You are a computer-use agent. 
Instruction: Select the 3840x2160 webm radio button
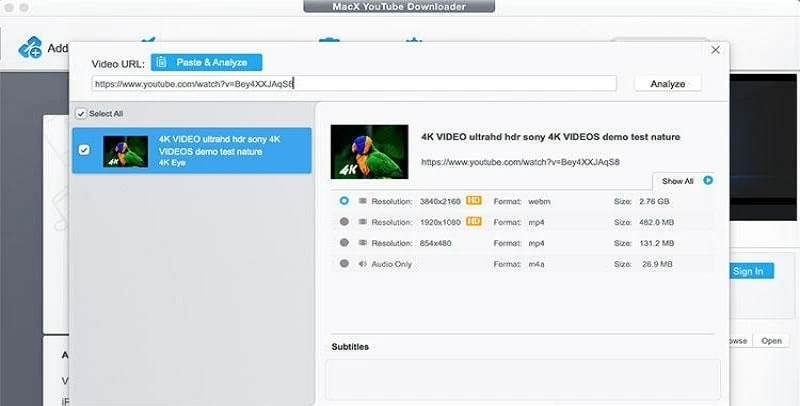click(344, 201)
